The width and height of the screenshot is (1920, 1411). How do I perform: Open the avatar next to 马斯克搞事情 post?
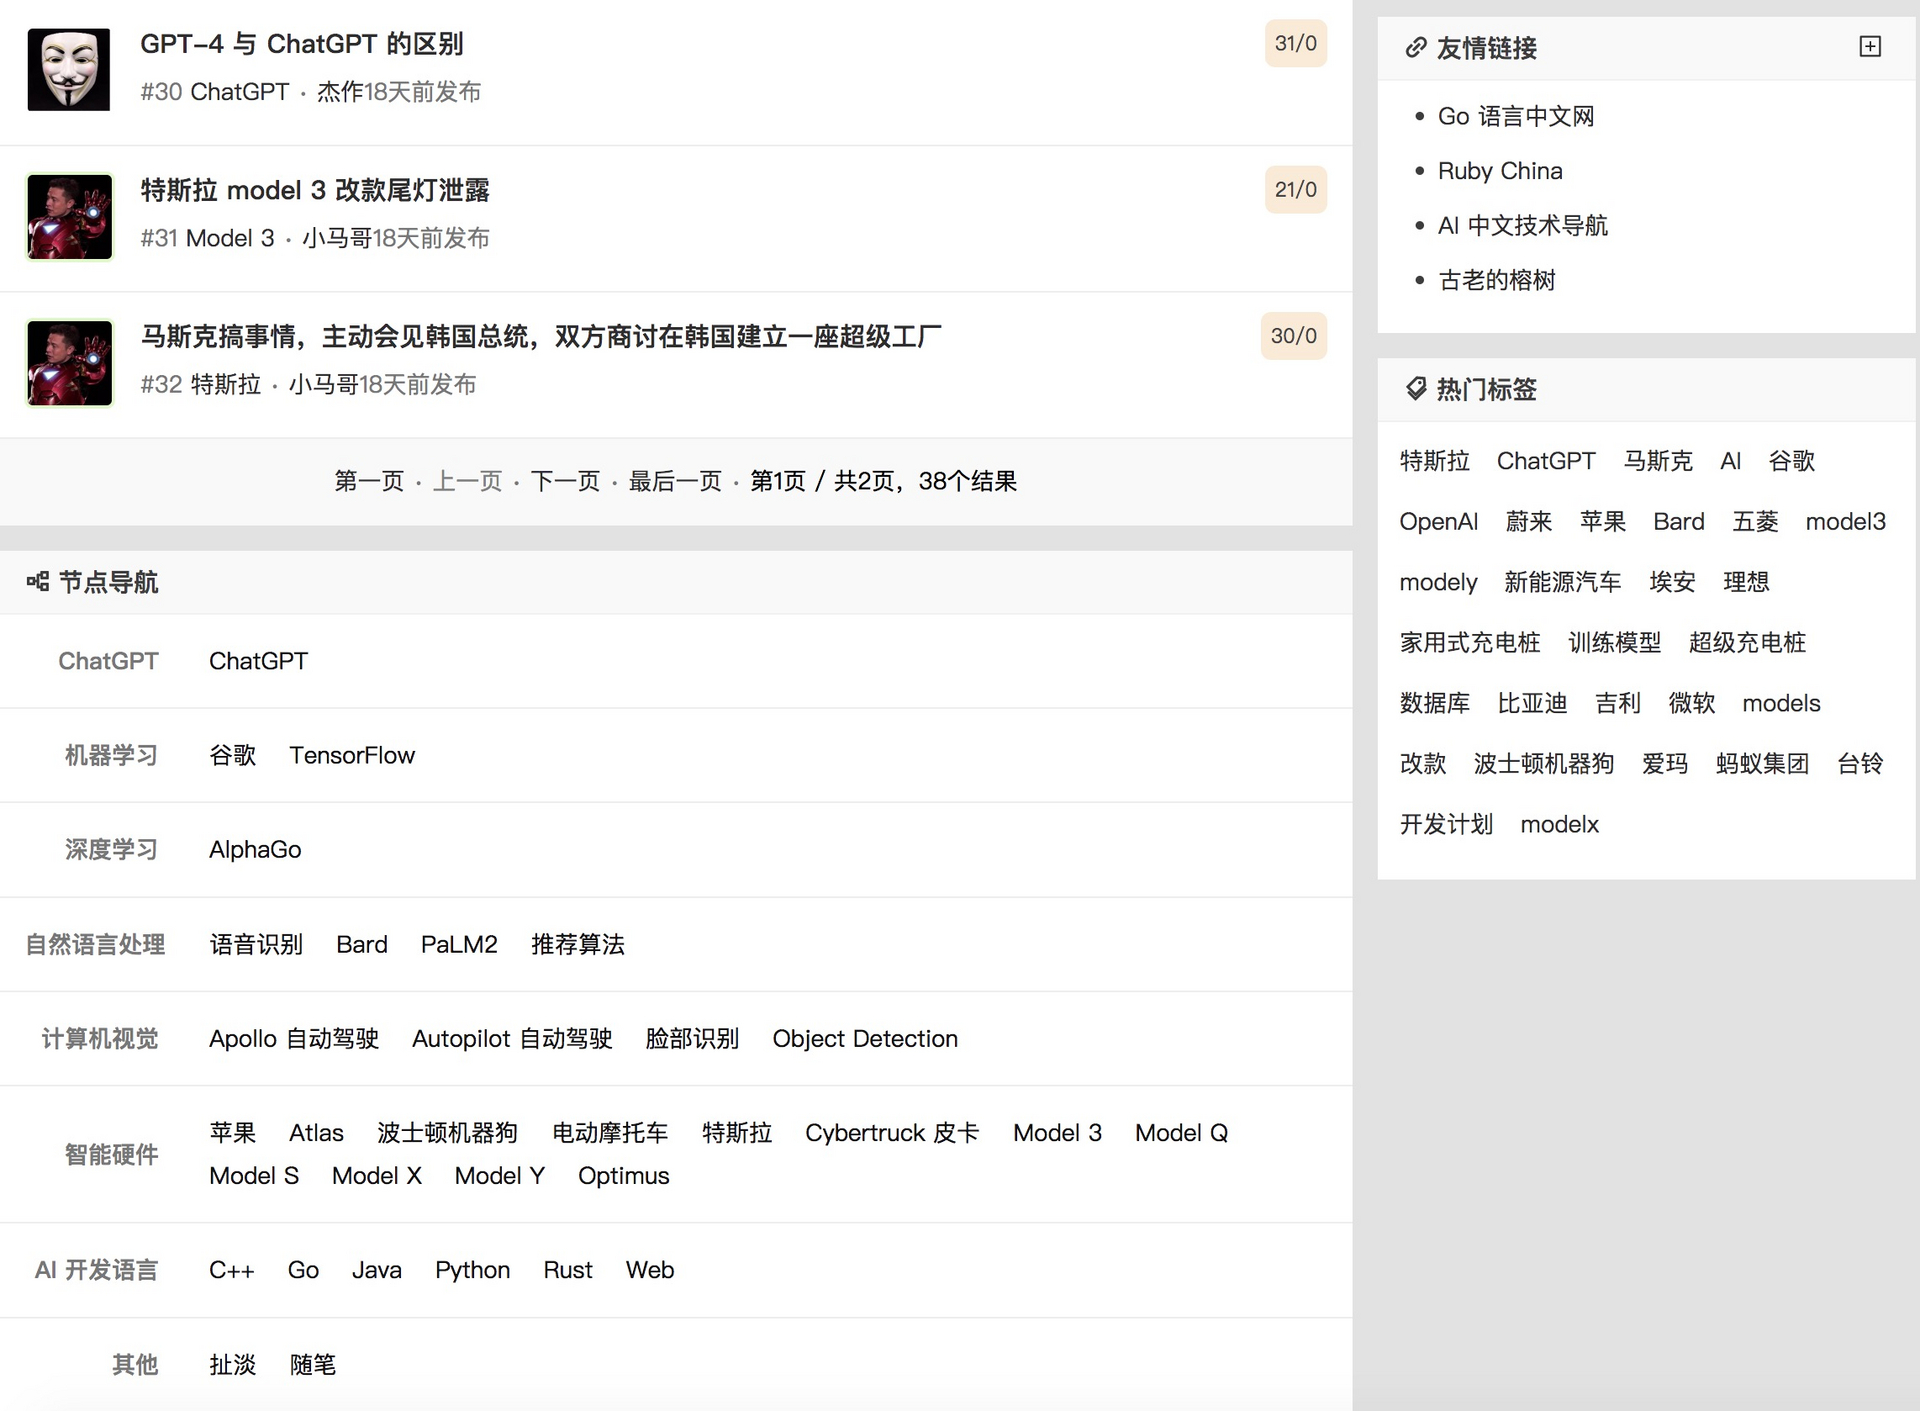[x=69, y=363]
